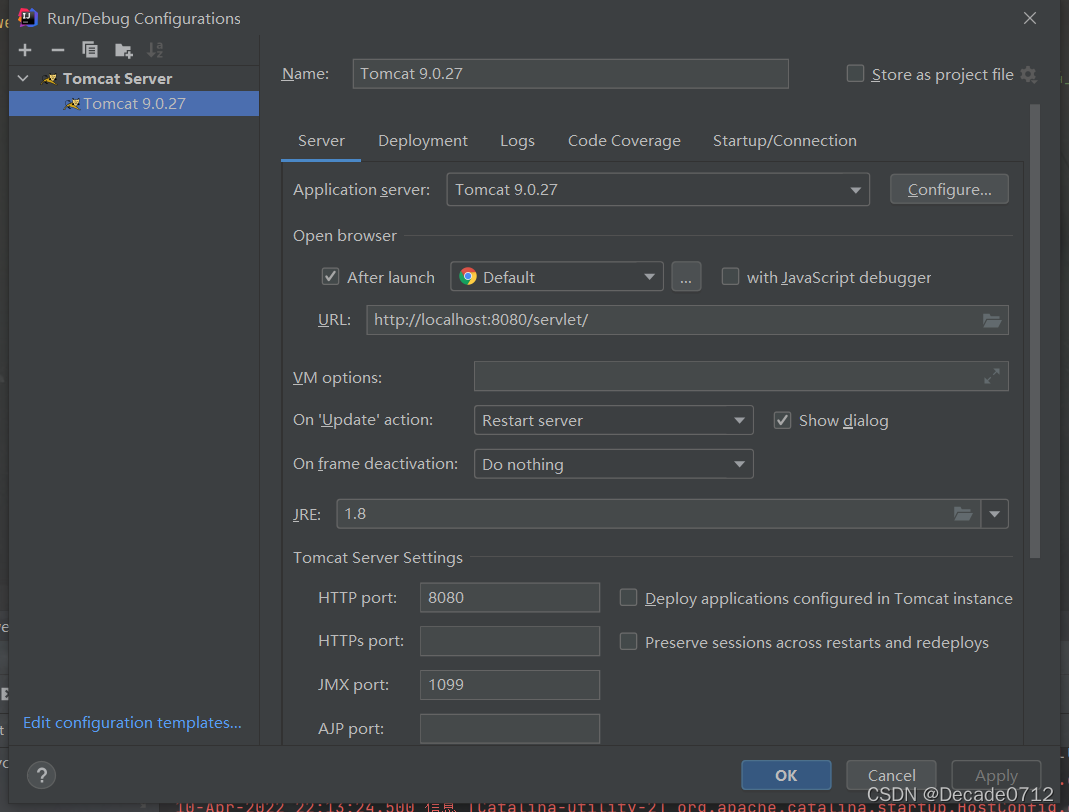
Task: Close the Run/Debug Configurations dialog
Action: coord(1029,18)
